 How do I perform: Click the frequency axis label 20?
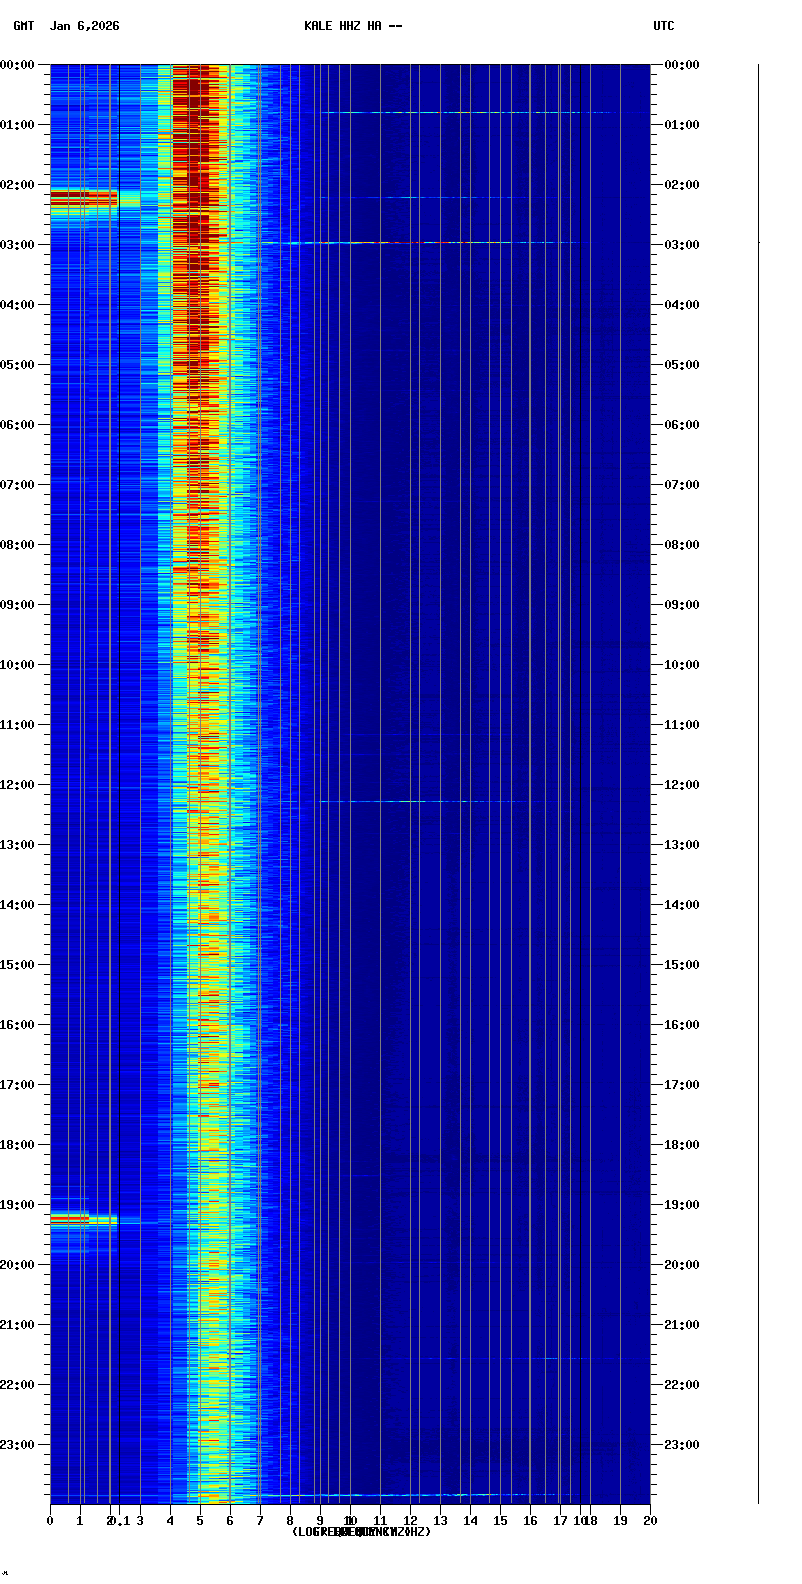(650, 1521)
